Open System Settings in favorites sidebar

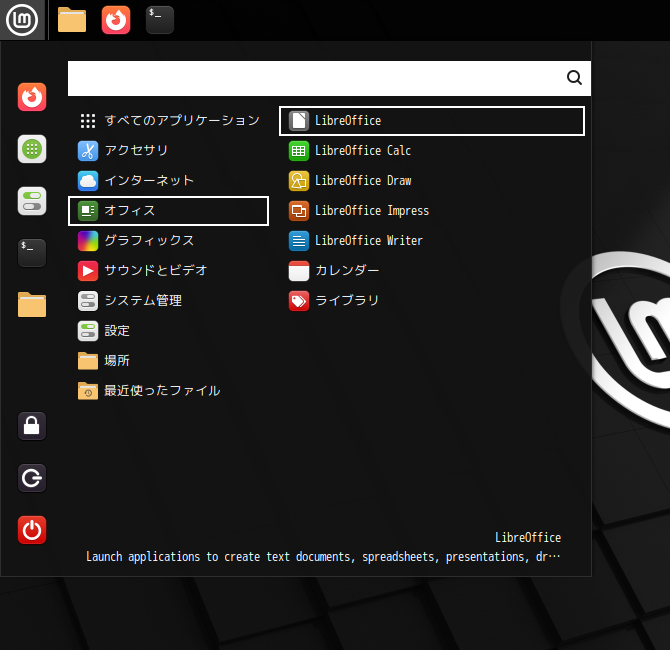click(x=32, y=201)
